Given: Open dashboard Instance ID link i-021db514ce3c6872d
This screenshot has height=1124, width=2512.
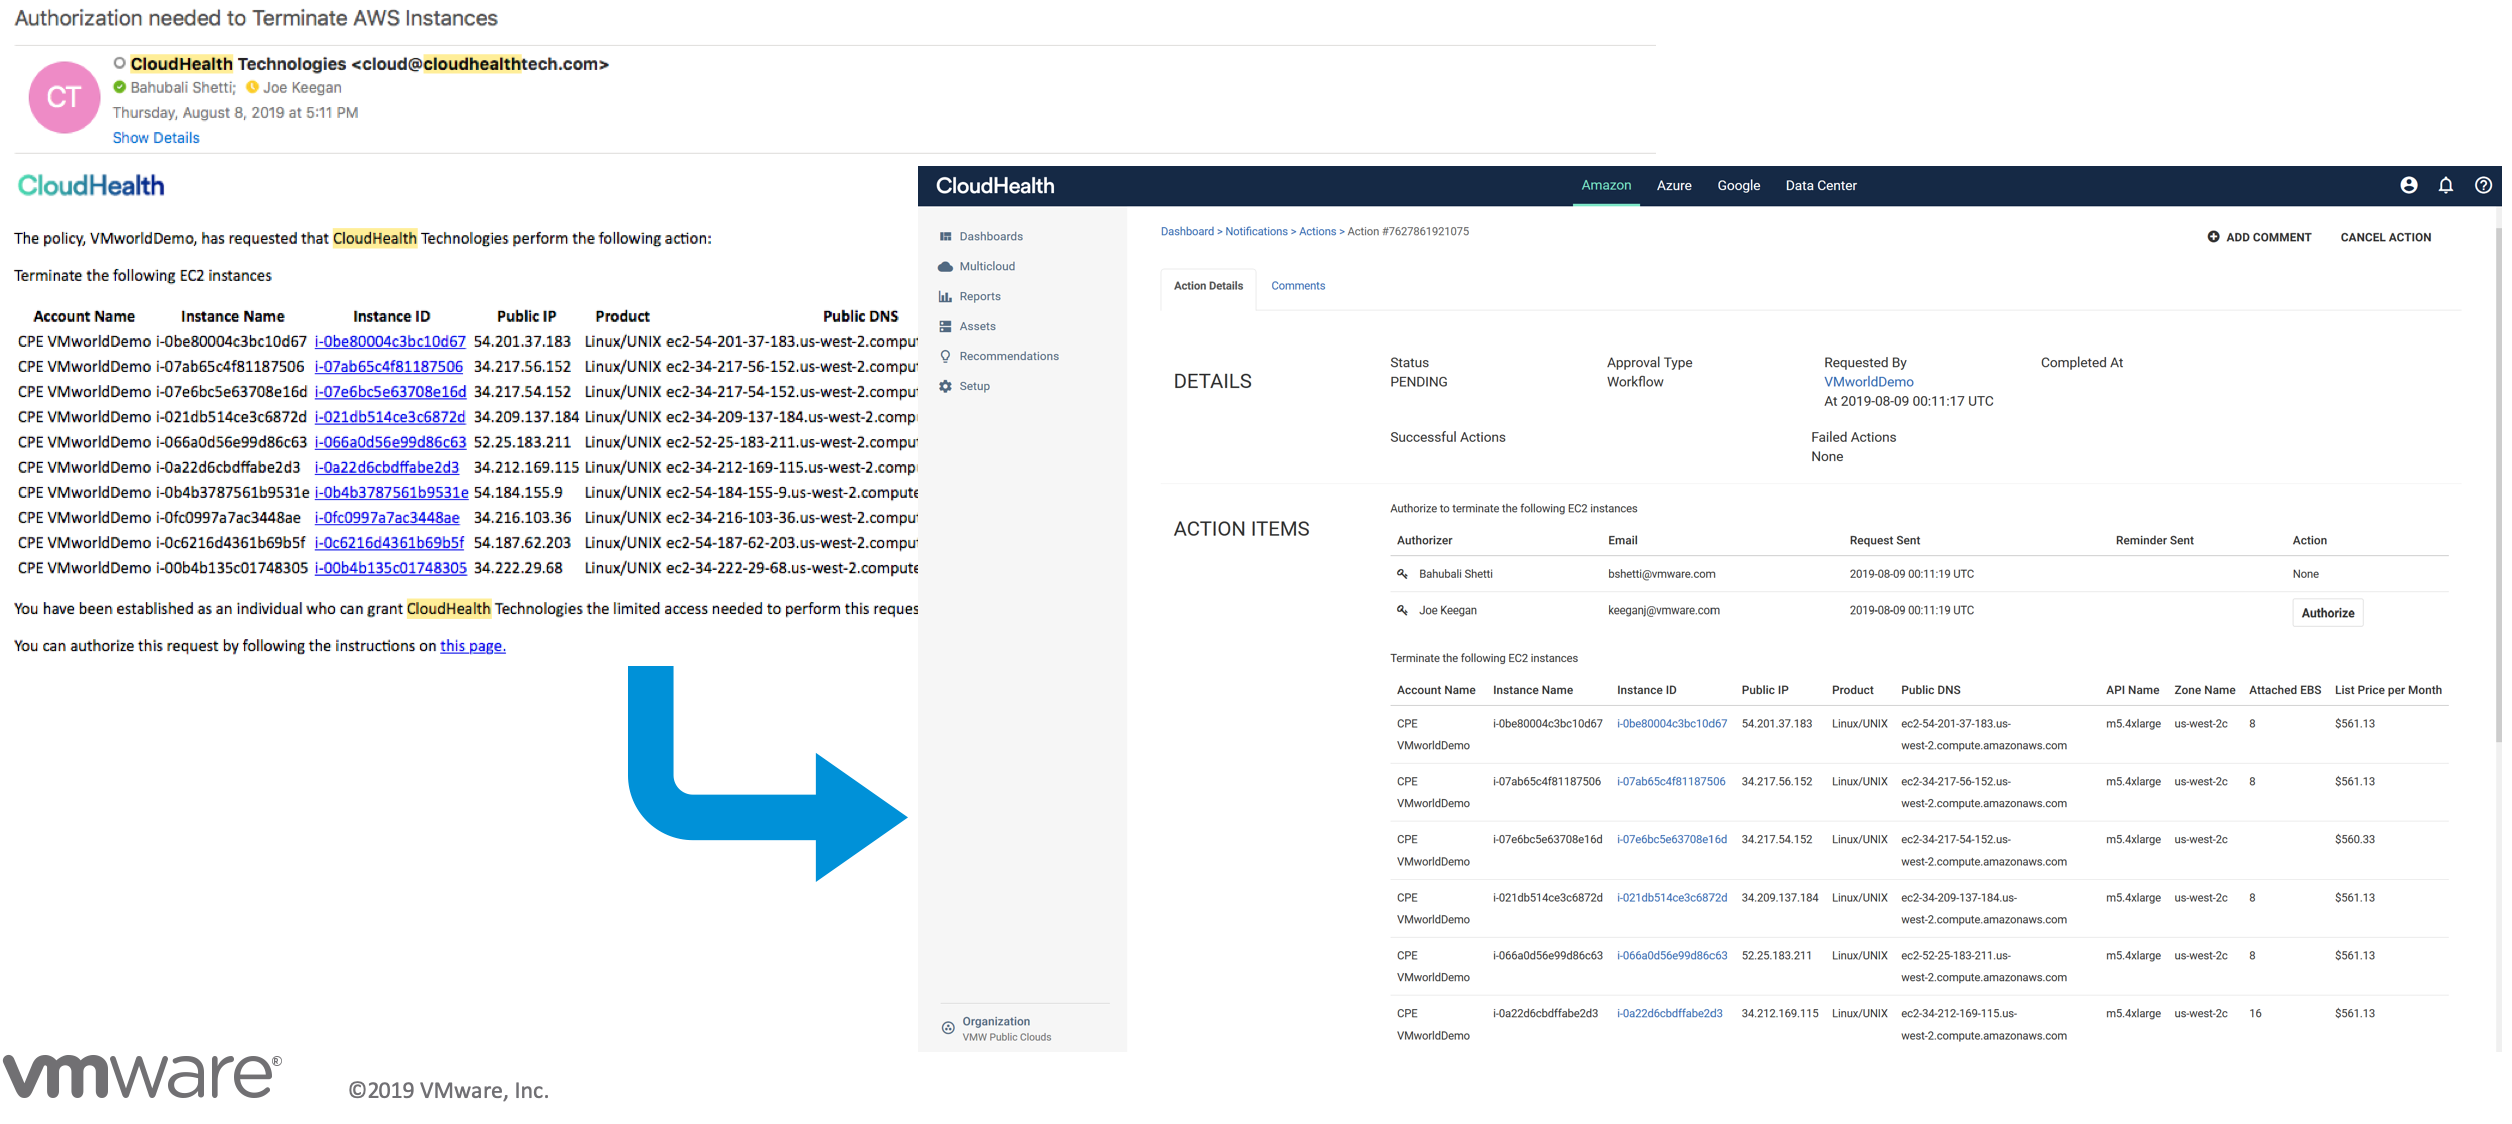Looking at the screenshot, I should coord(1671,898).
